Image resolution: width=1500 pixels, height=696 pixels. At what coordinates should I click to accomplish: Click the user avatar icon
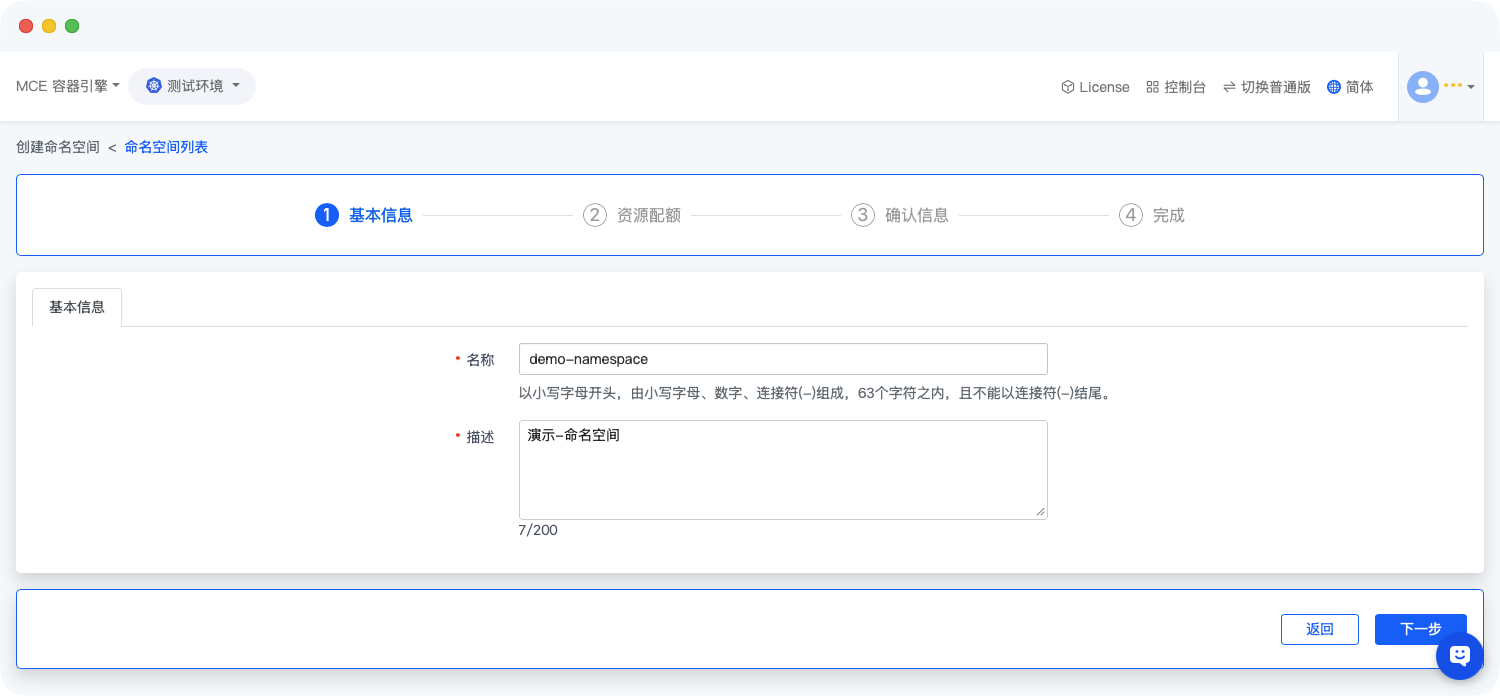pyautogui.click(x=1422, y=87)
